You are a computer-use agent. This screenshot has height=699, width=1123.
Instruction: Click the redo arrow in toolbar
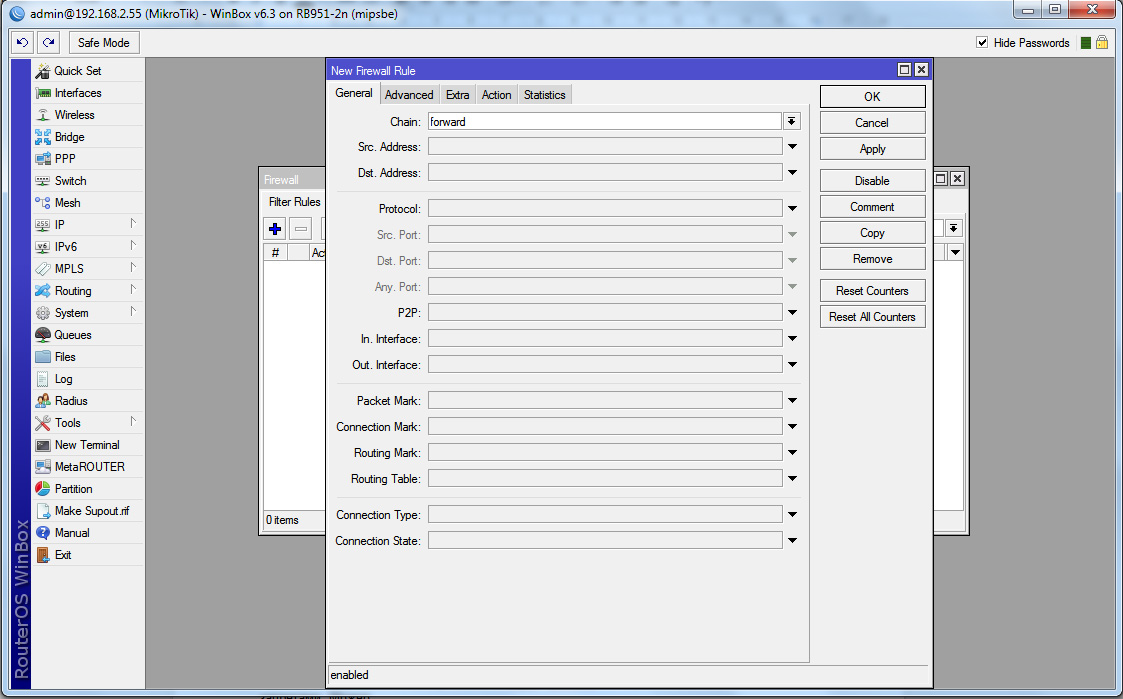pyautogui.click(x=48, y=43)
